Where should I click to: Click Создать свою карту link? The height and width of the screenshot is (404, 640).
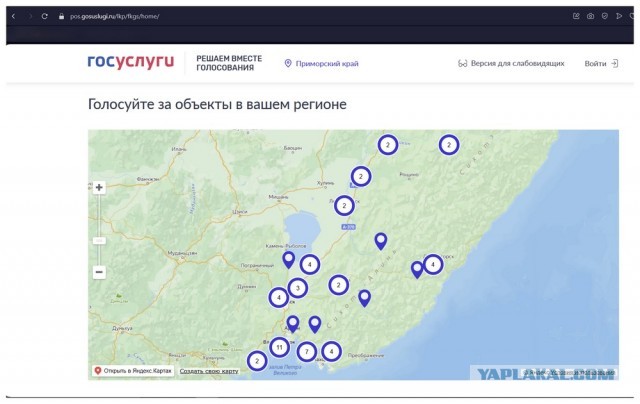[209, 371]
